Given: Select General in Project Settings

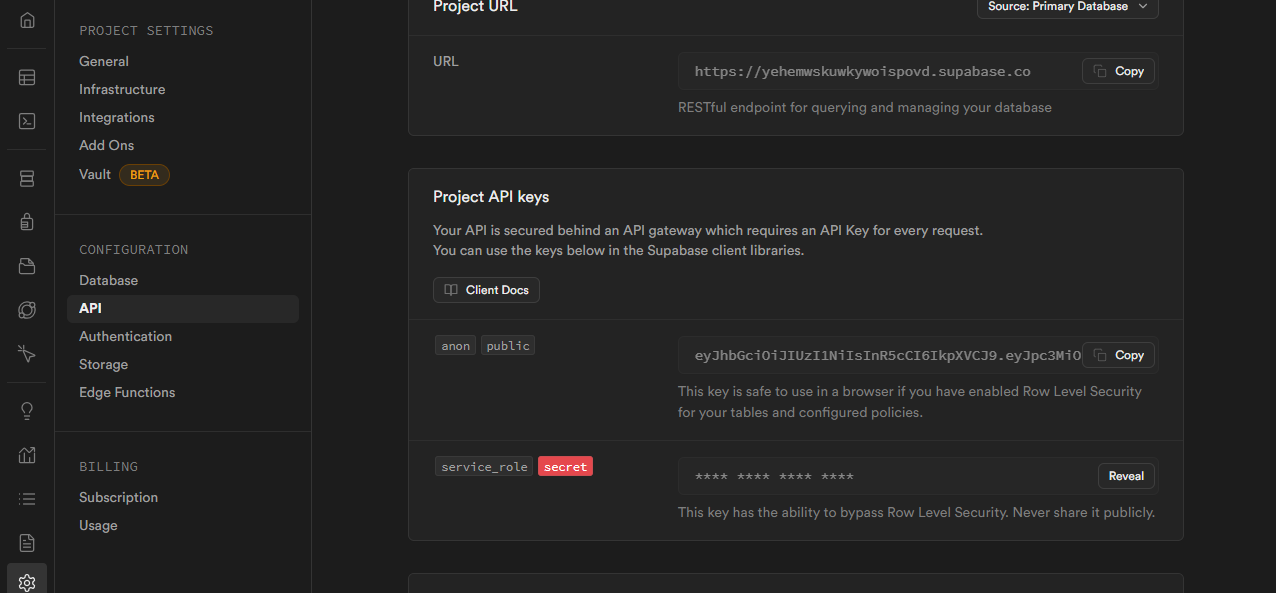Looking at the screenshot, I should (x=104, y=61).
